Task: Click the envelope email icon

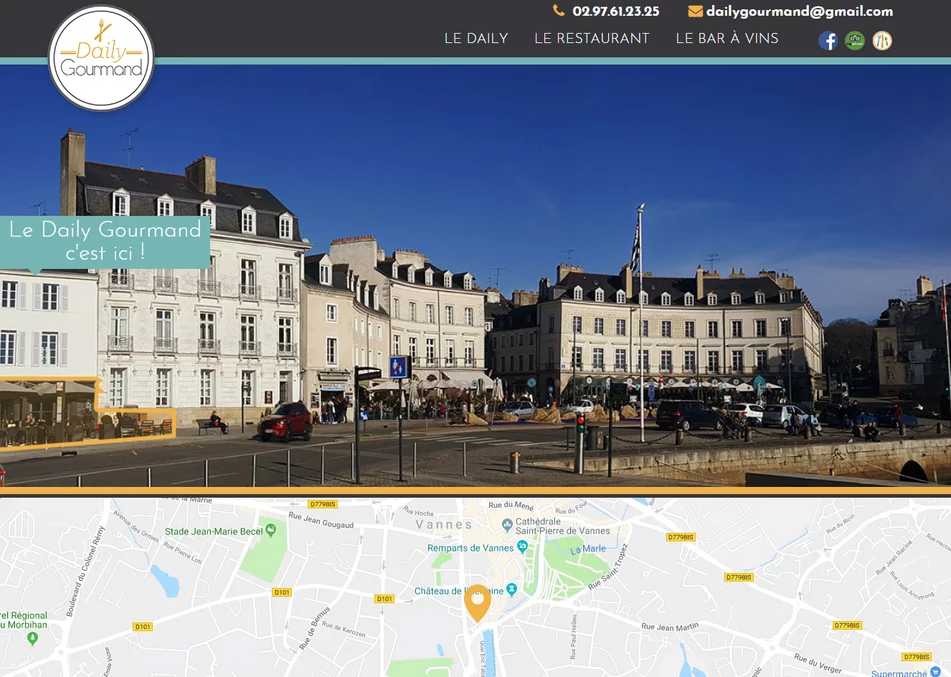Action: pos(695,12)
